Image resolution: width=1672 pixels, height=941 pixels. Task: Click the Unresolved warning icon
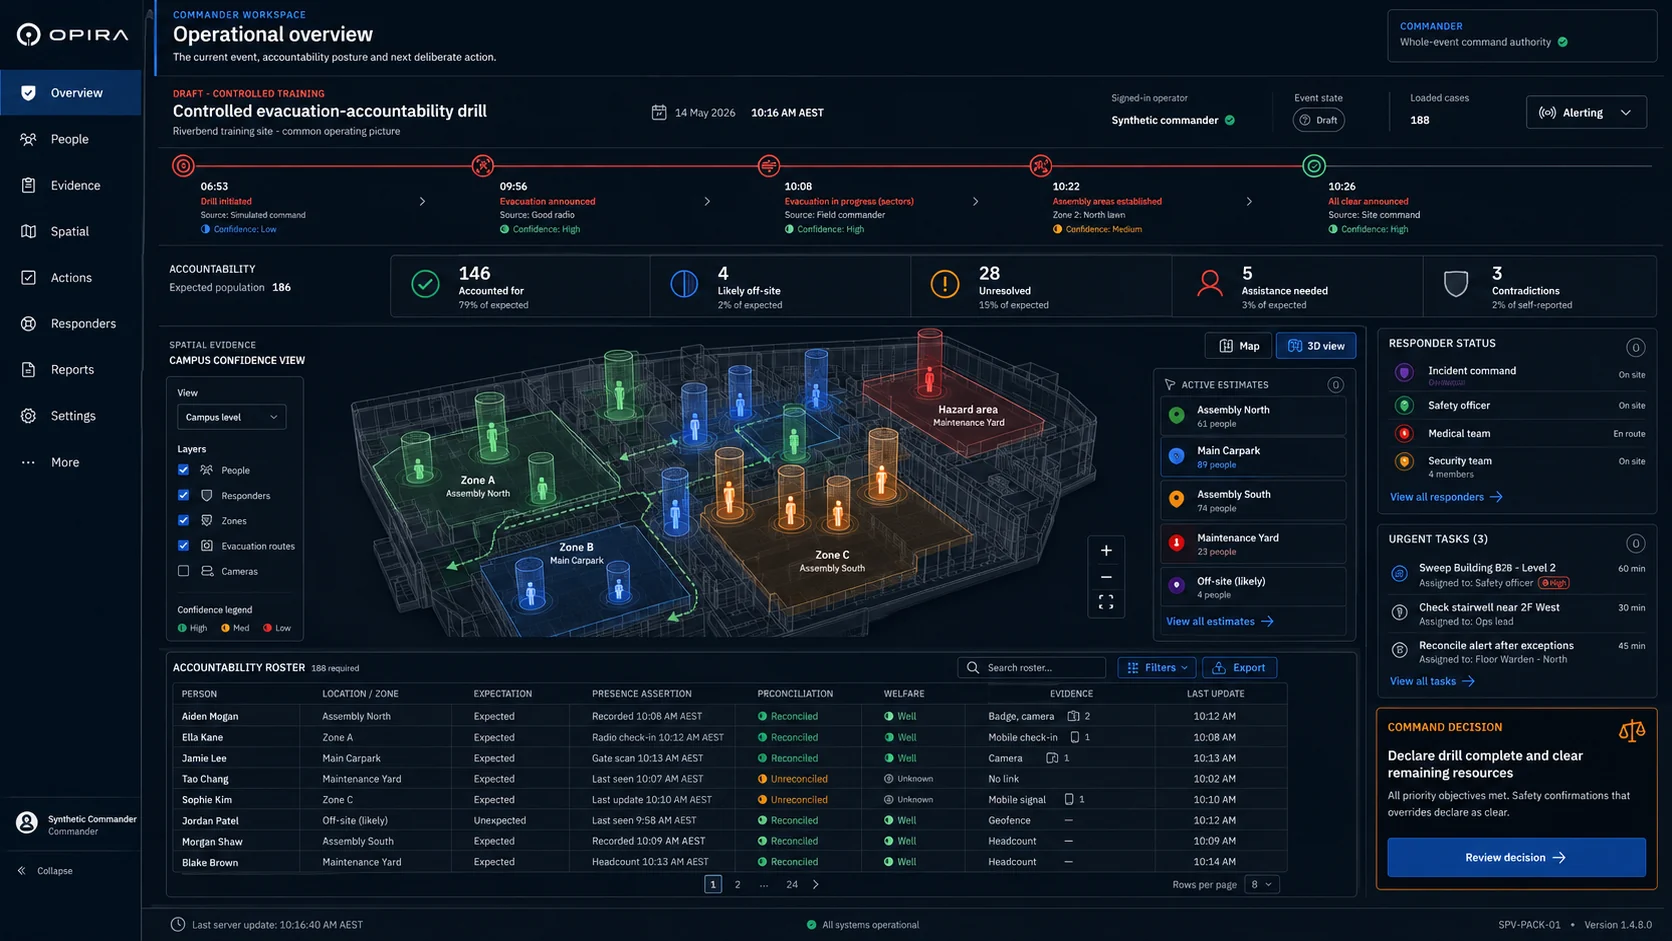944,285
